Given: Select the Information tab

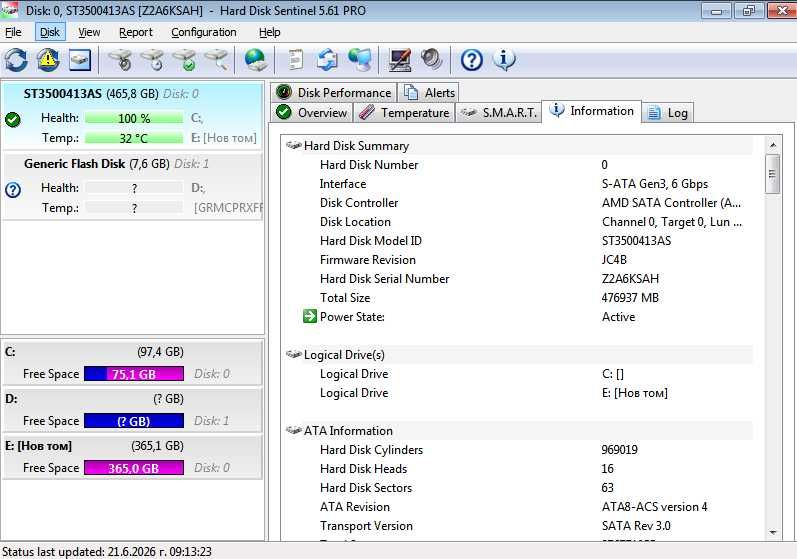Looking at the screenshot, I should pyautogui.click(x=592, y=111).
